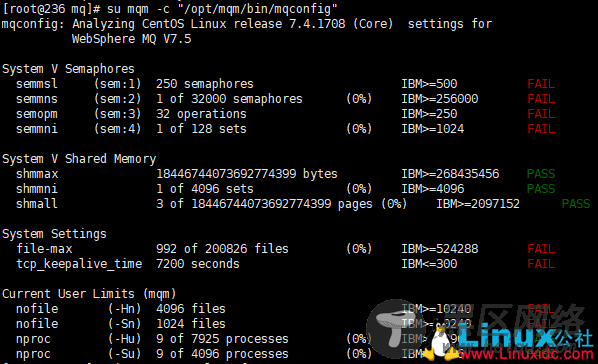Viewport: 598px width, 364px height.
Task: Click the "(-Su)" flag of nproc
Action: 124,354
